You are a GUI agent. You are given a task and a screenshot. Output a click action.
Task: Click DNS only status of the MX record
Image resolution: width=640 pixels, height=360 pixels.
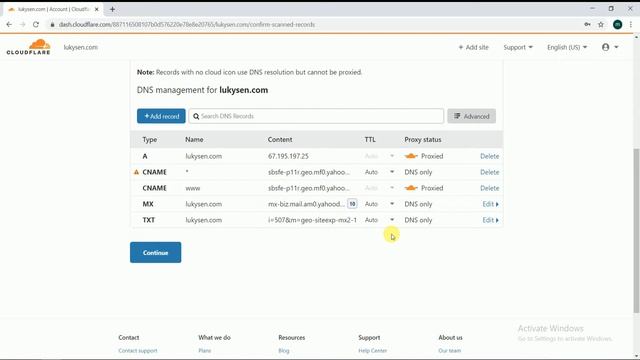(x=418, y=204)
